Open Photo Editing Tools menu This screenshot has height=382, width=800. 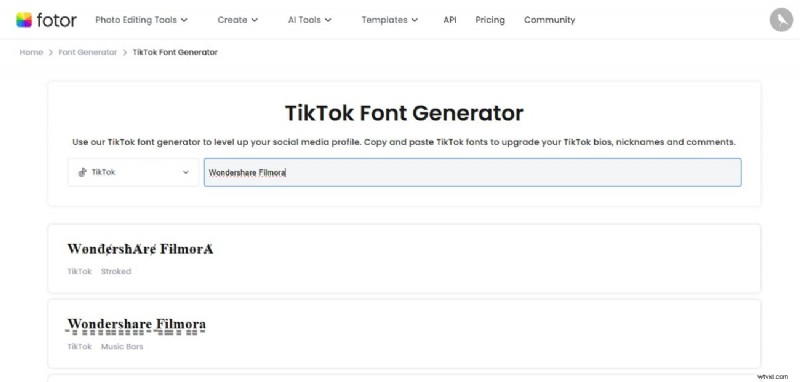(x=141, y=20)
